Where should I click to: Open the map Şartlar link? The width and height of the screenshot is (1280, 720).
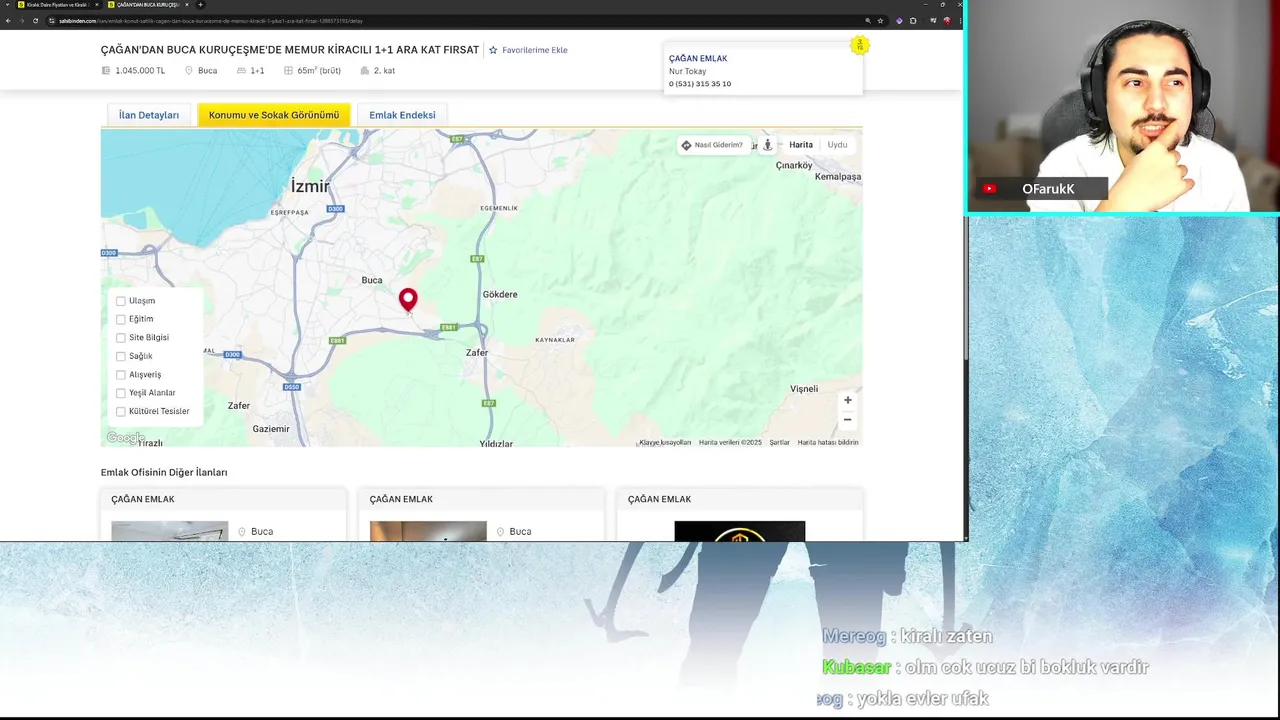point(779,442)
